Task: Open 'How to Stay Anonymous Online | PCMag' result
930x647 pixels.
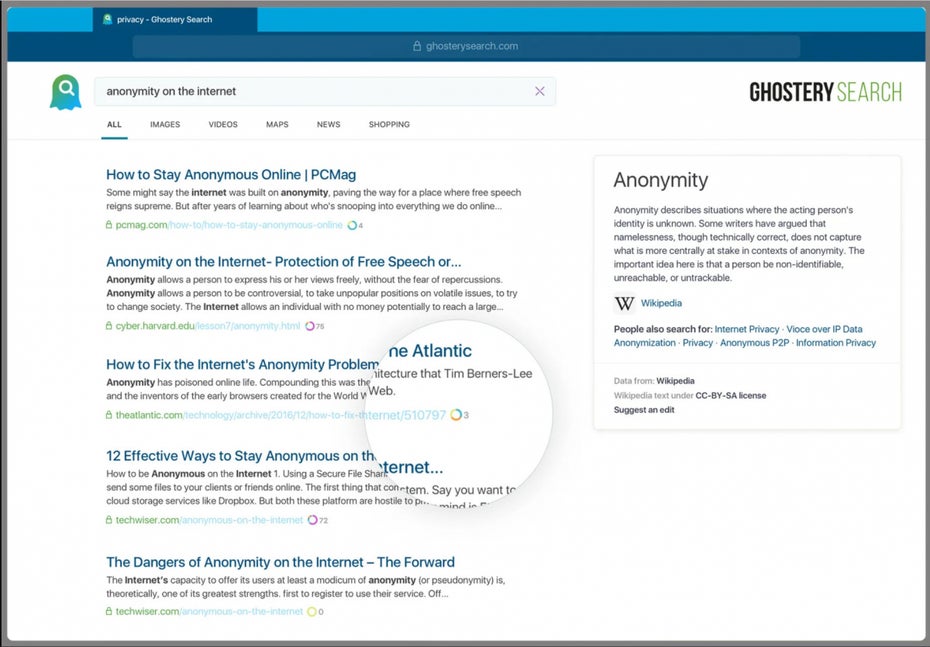Action: tap(231, 175)
